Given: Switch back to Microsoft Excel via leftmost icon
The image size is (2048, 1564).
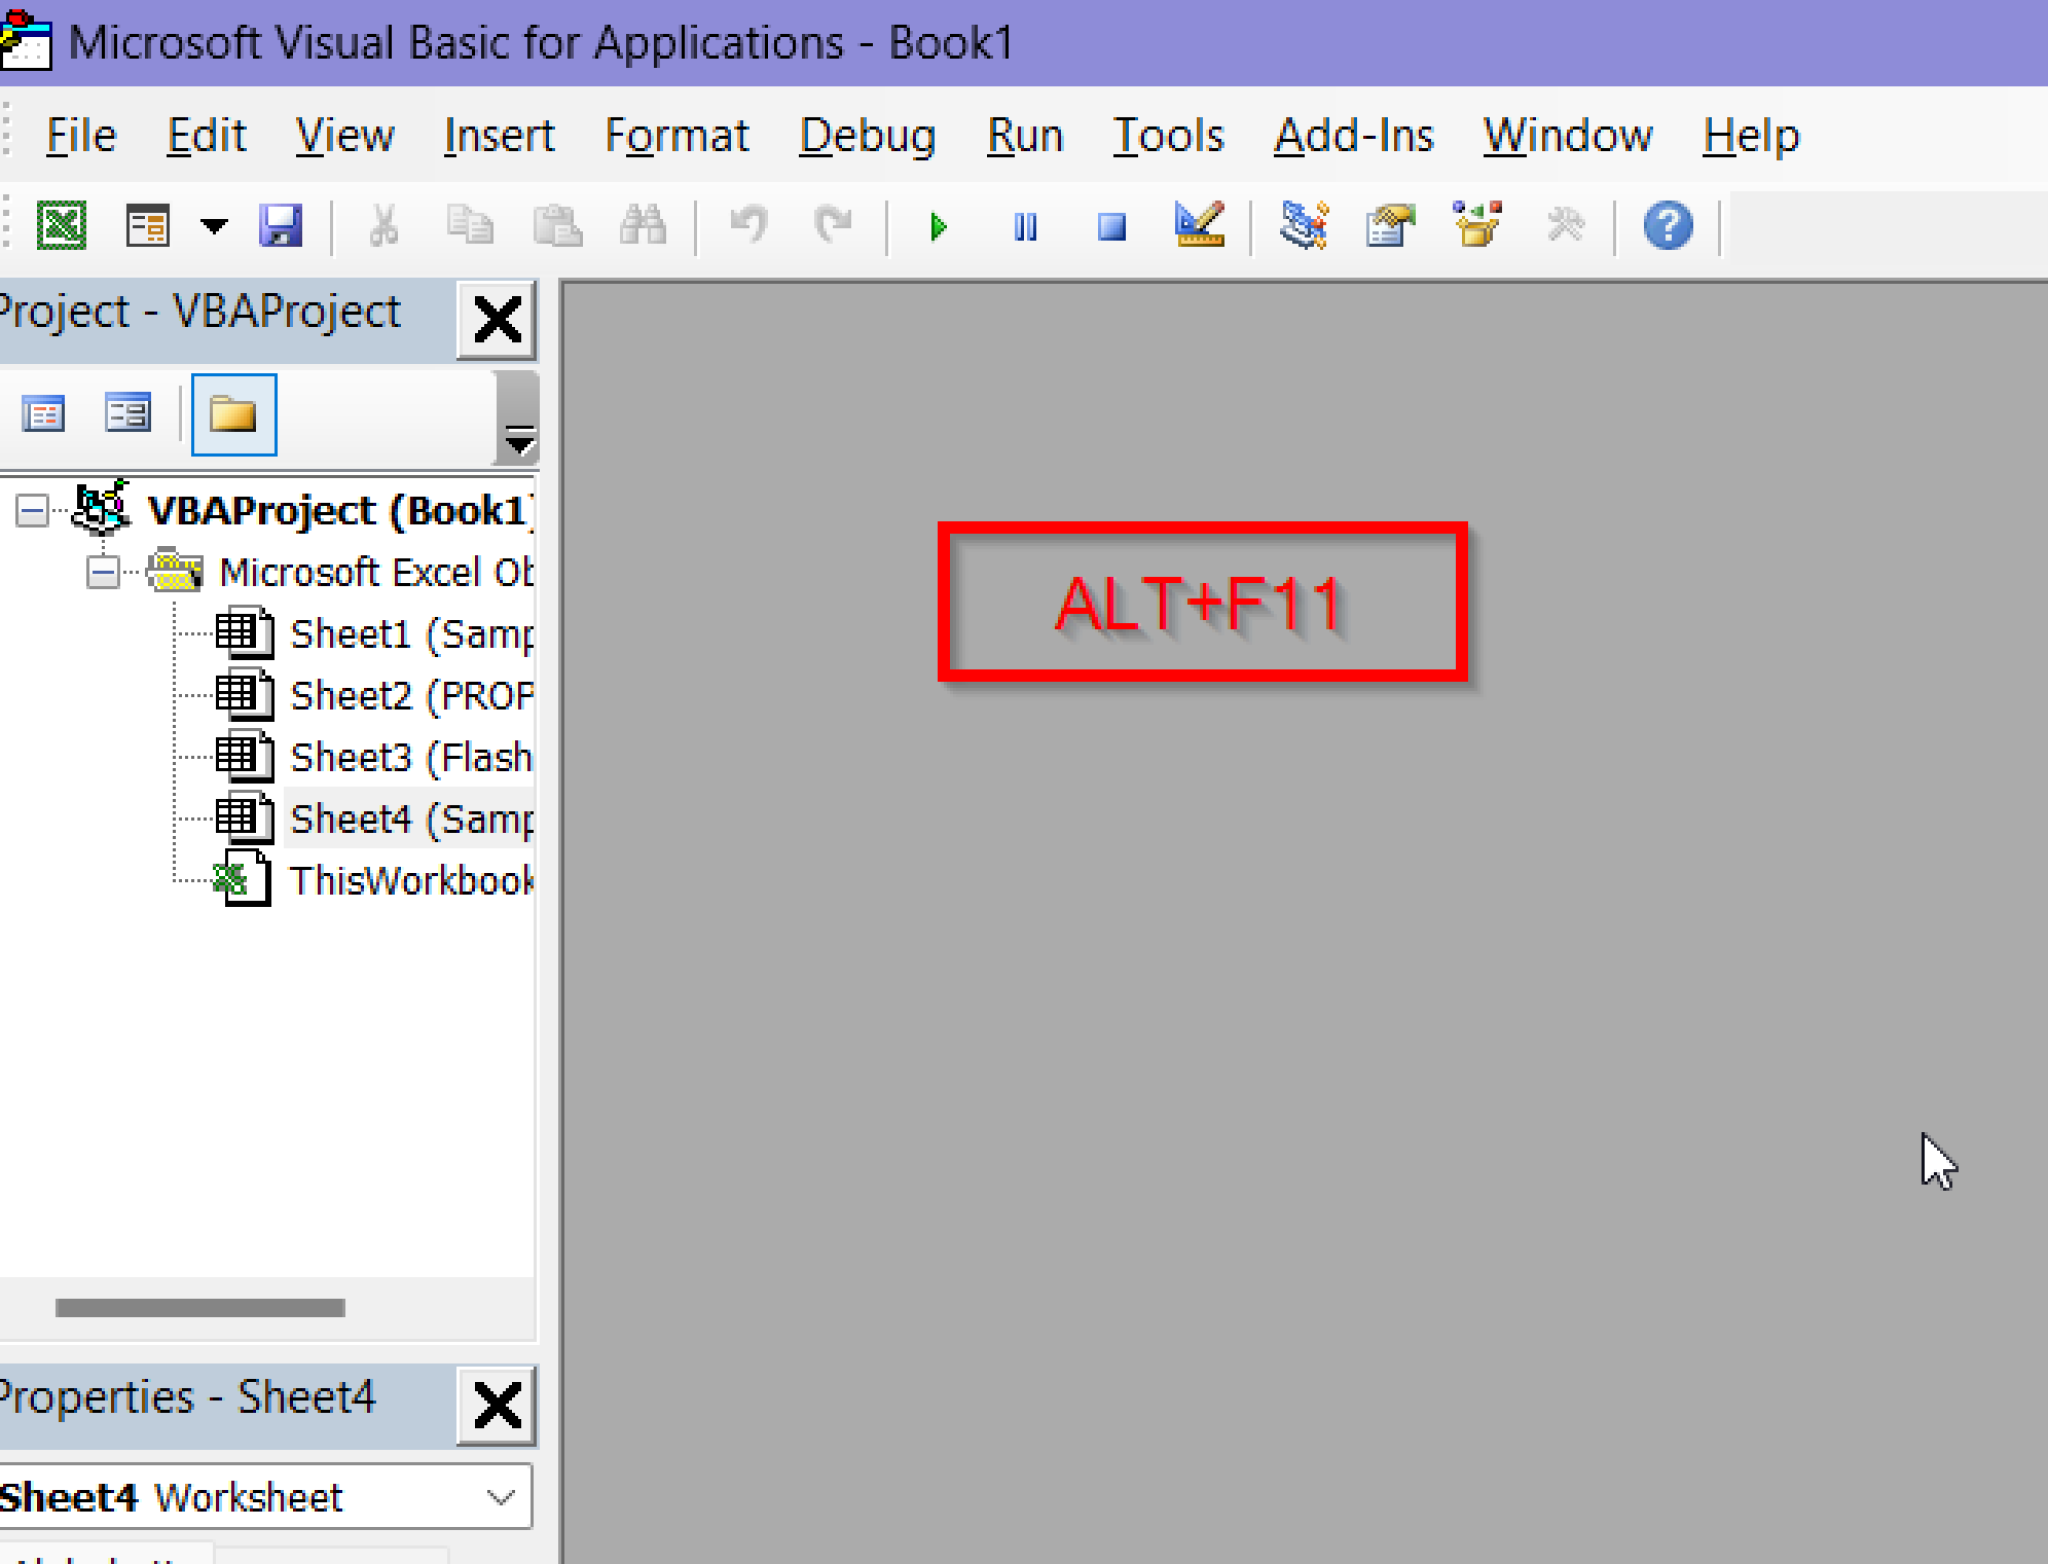Looking at the screenshot, I should tap(61, 226).
